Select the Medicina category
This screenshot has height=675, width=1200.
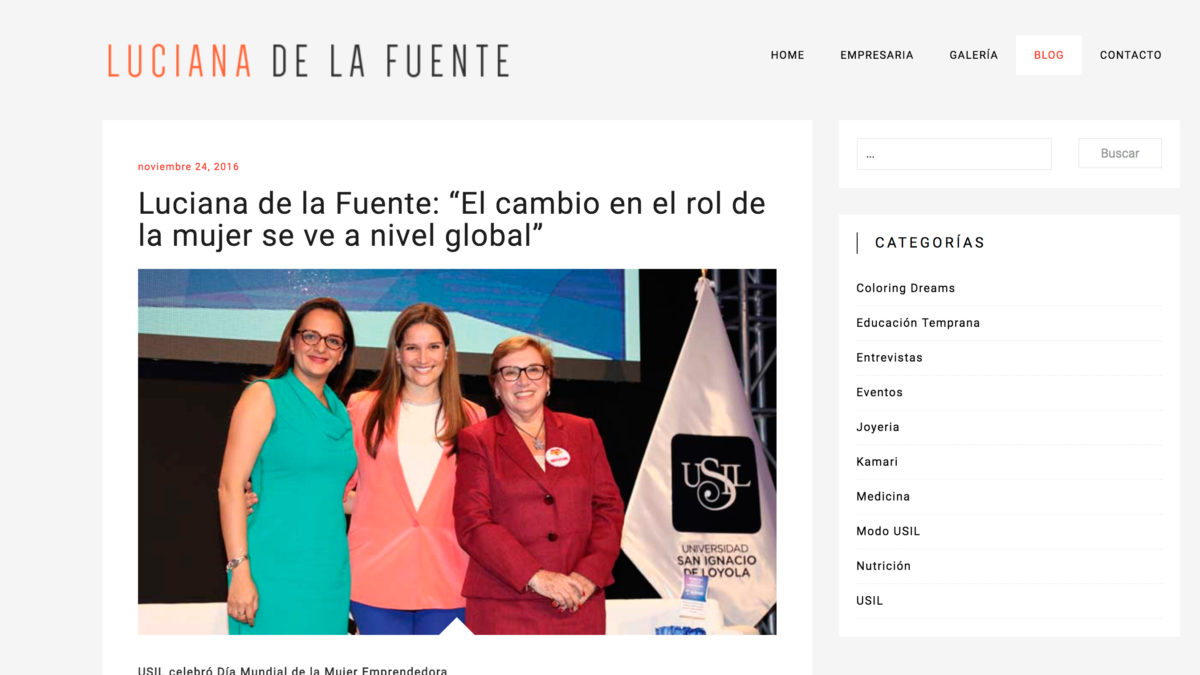click(x=883, y=496)
